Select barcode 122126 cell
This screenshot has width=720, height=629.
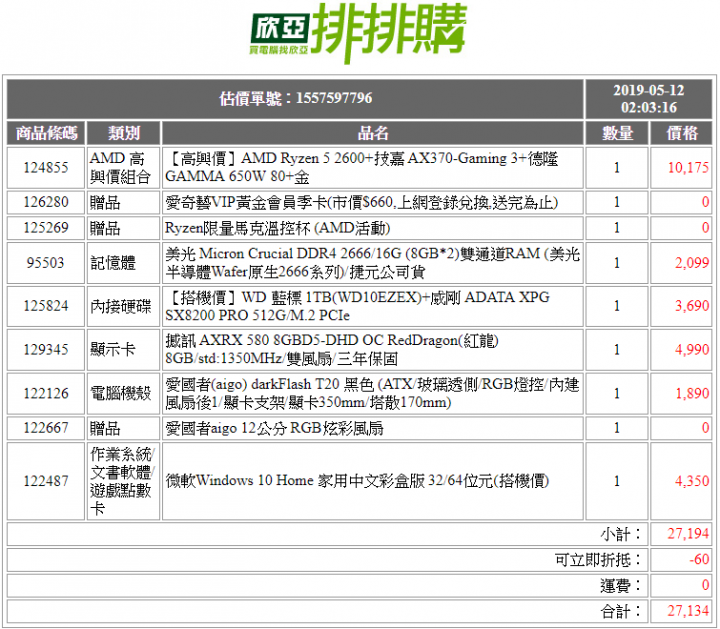point(46,393)
